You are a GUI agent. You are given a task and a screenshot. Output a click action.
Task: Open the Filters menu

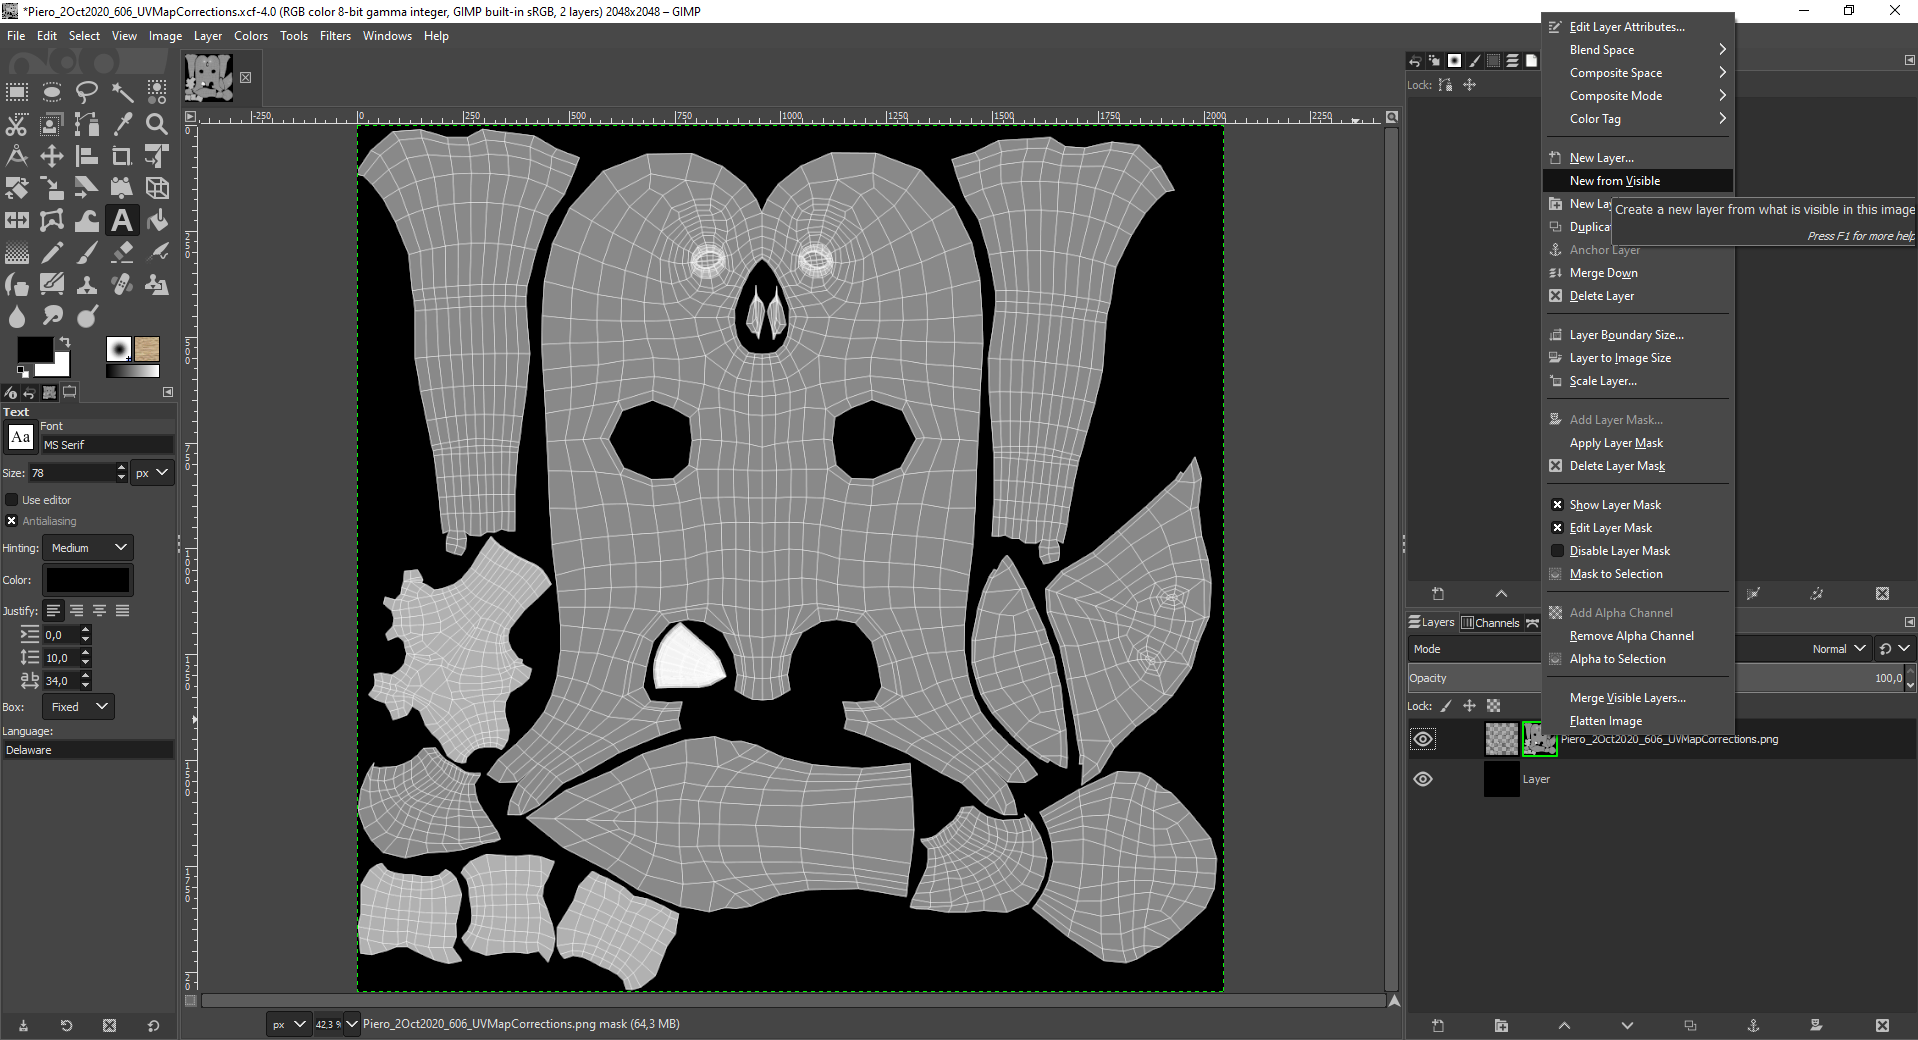335,36
